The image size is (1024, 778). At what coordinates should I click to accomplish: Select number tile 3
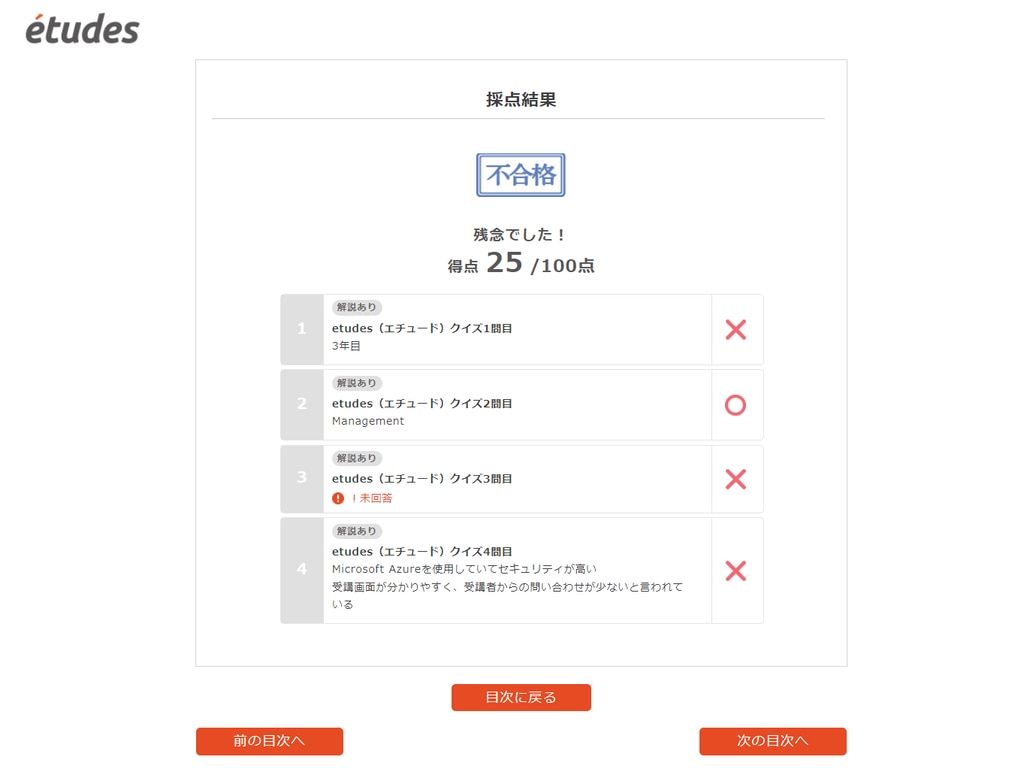pos(302,479)
